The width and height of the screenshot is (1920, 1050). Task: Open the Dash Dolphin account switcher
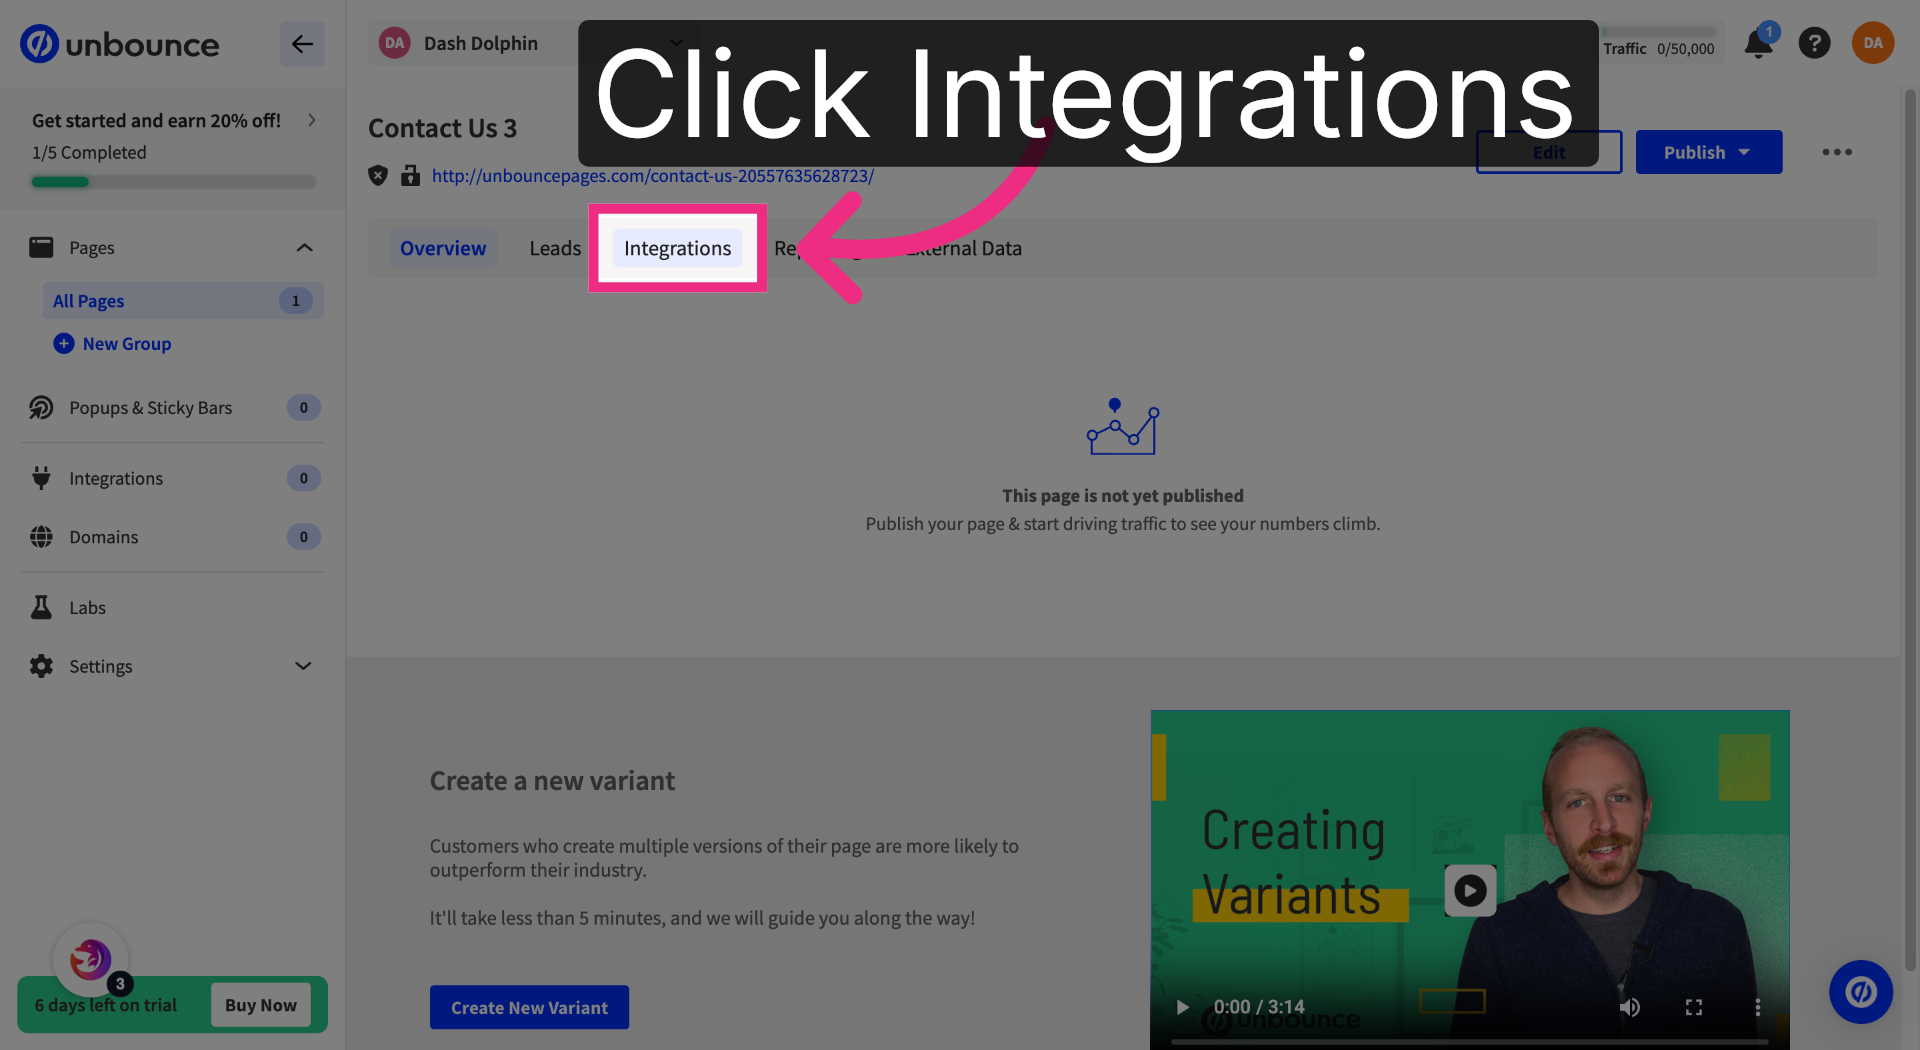pyautogui.click(x=530, y=43)
